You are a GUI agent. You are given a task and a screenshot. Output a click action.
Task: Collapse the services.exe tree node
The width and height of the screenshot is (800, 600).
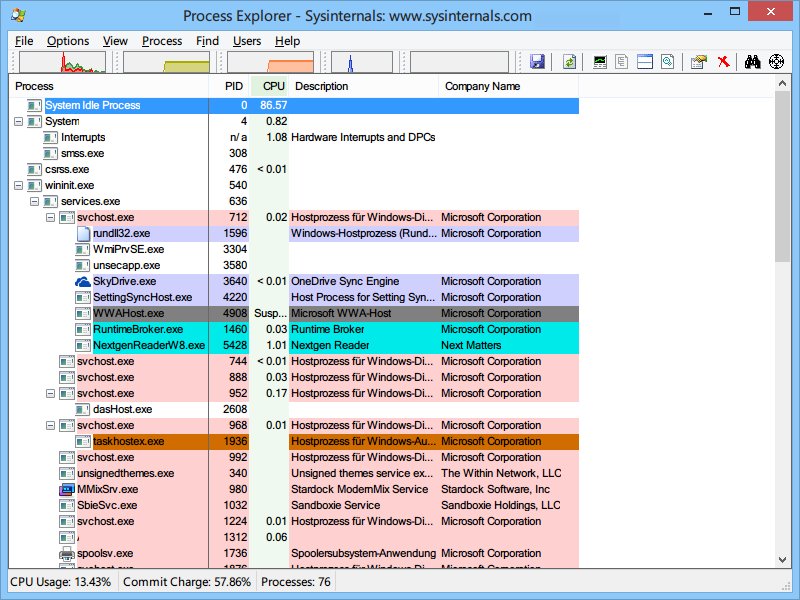(x=34, y=202)
